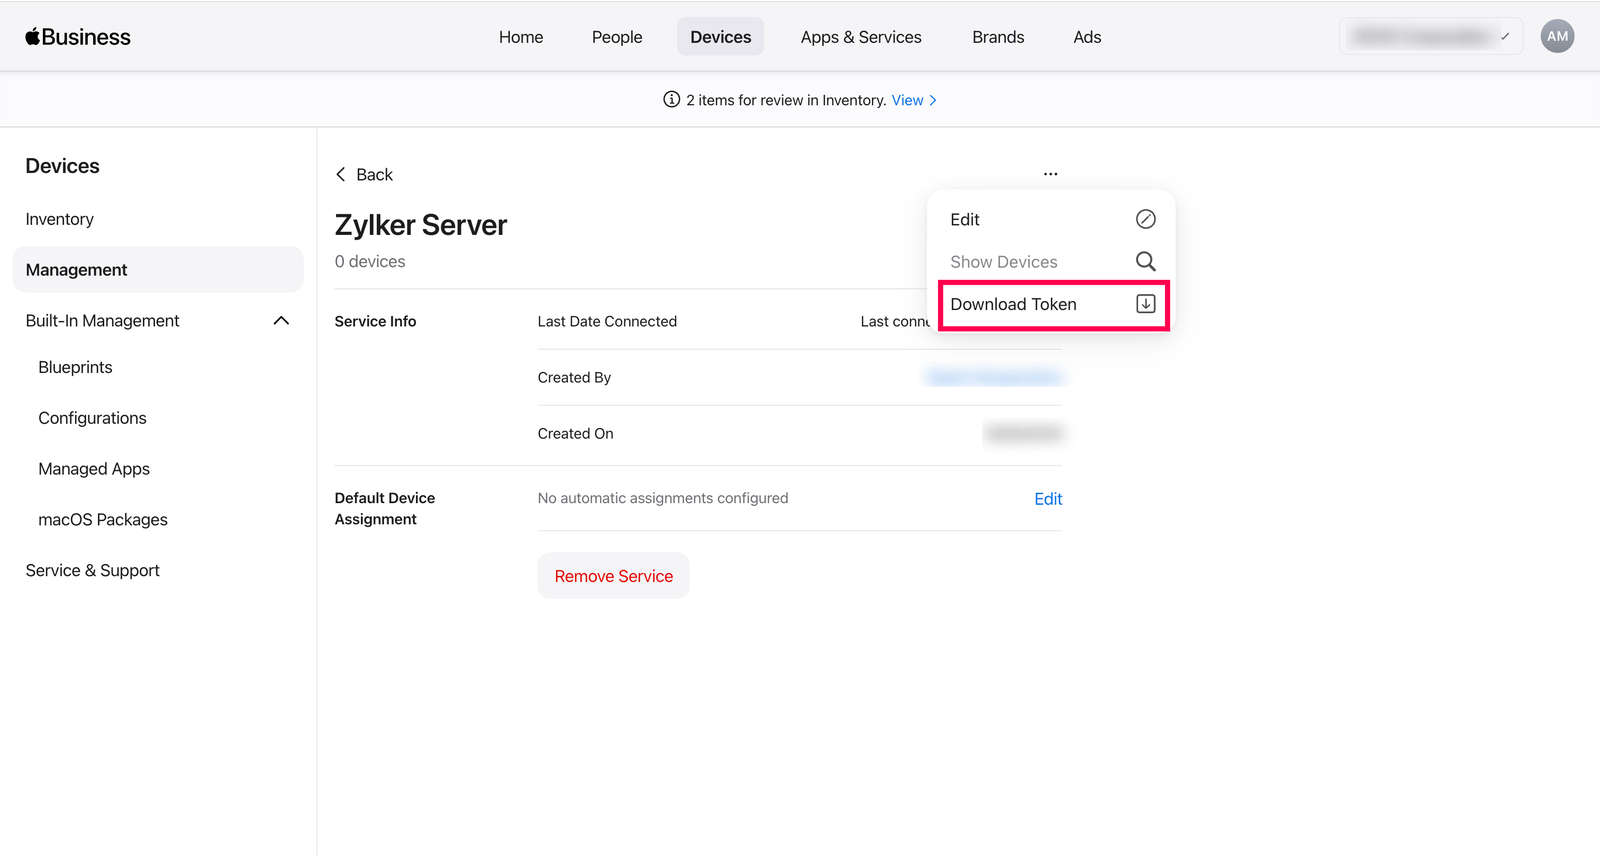Edit the Default Device Assignment

[1048, 499]
